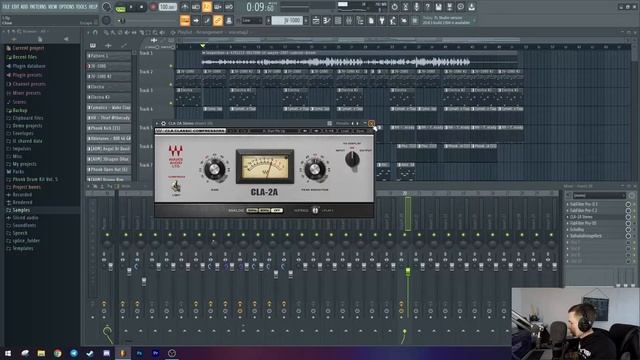The image size is (640, 360).
Task: Expand Plugin database in browser
Action: 29,66
